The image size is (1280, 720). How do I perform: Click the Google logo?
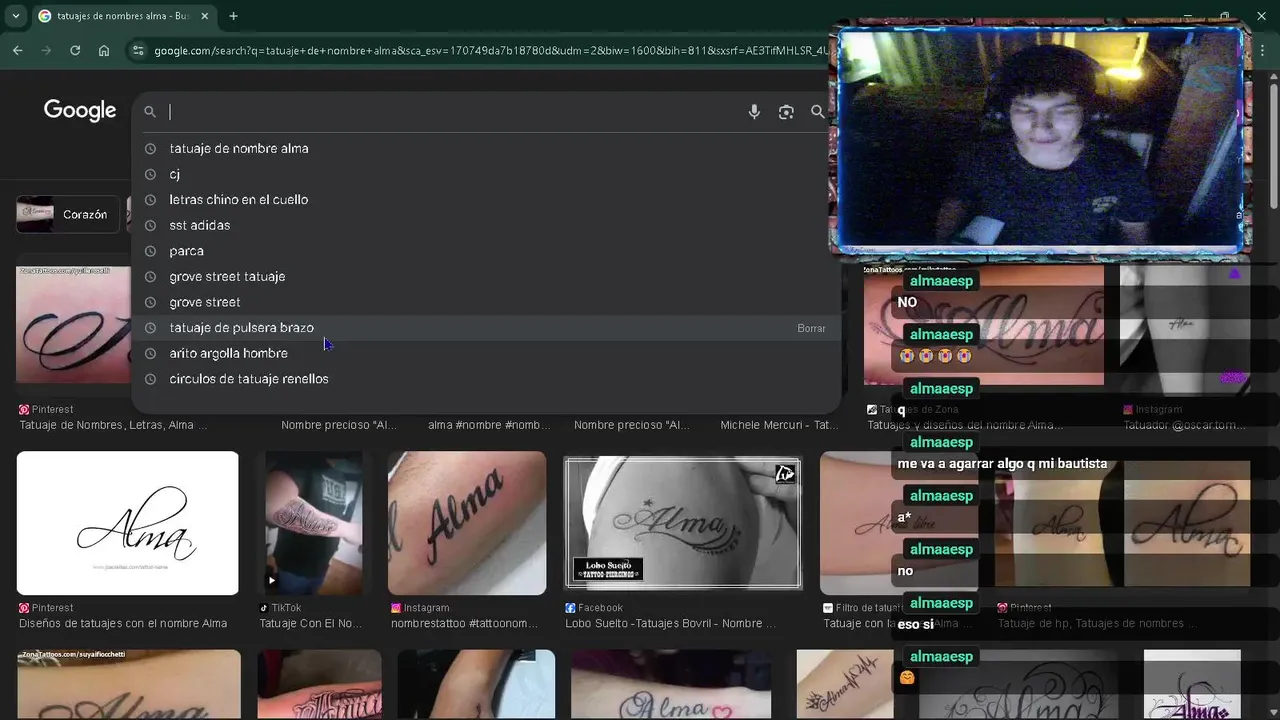pos(80,110)
